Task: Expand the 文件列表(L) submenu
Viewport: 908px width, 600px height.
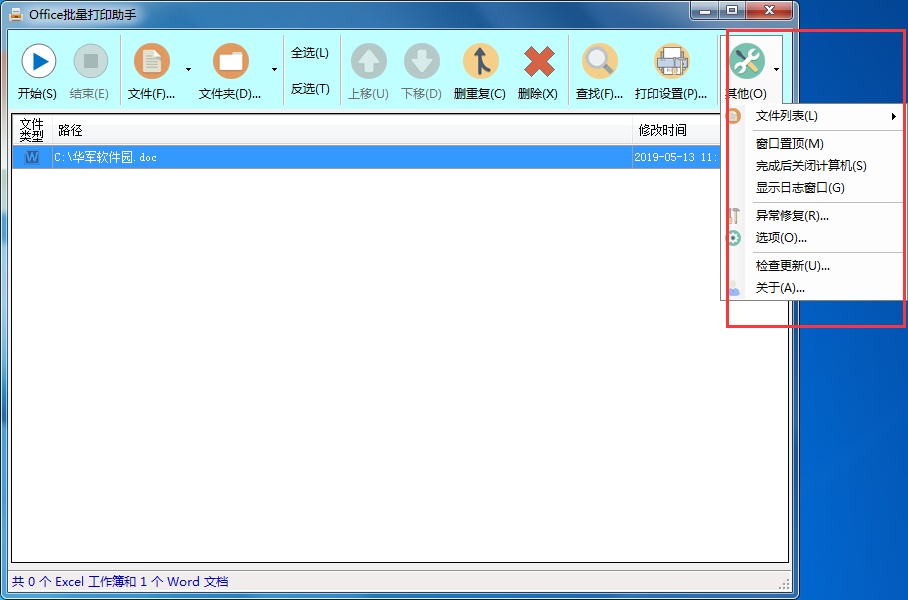Action: (785, 116)
